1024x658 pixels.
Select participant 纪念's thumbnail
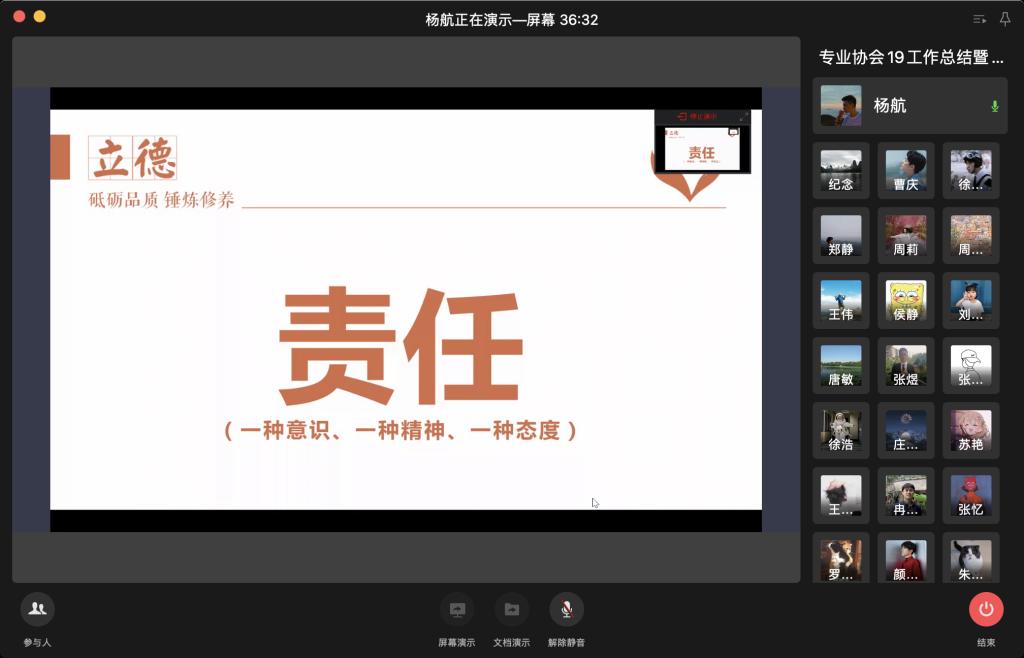841,171
